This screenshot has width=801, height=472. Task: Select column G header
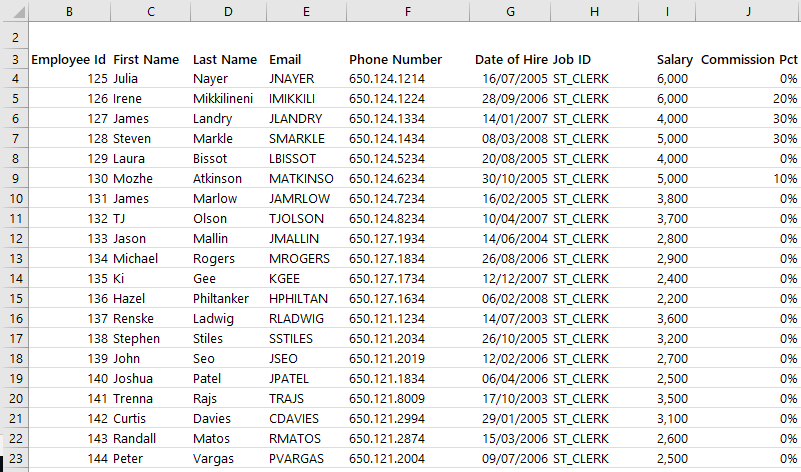tap(510, 11)
